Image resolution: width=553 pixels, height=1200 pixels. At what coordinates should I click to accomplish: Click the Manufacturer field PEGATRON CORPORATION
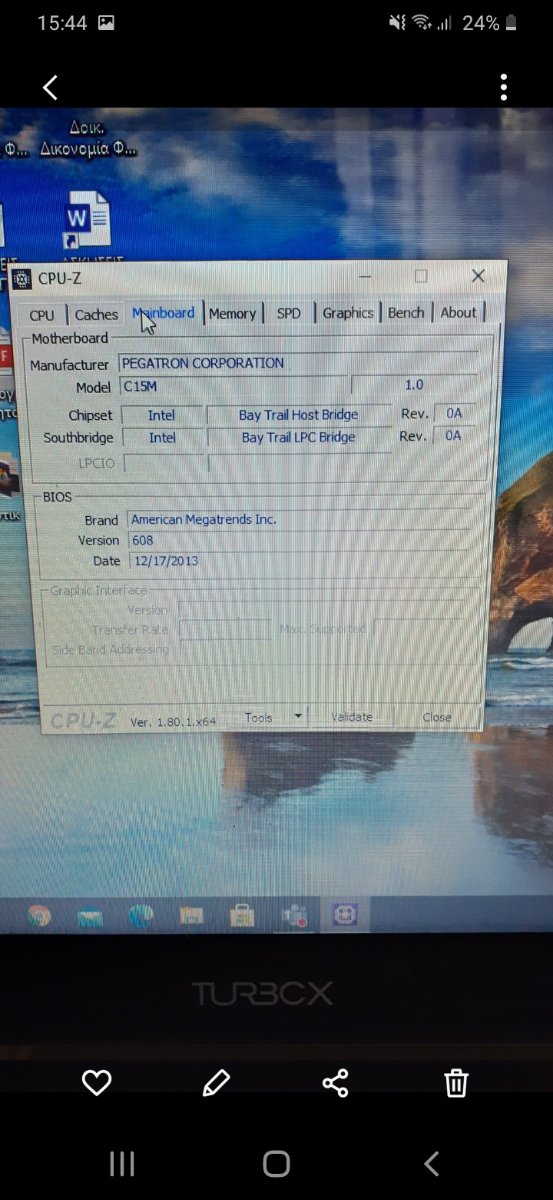click(x=297, y=363)
